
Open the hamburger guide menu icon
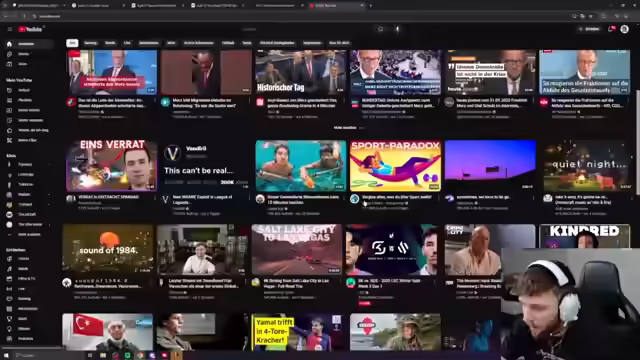click(10, 29)
